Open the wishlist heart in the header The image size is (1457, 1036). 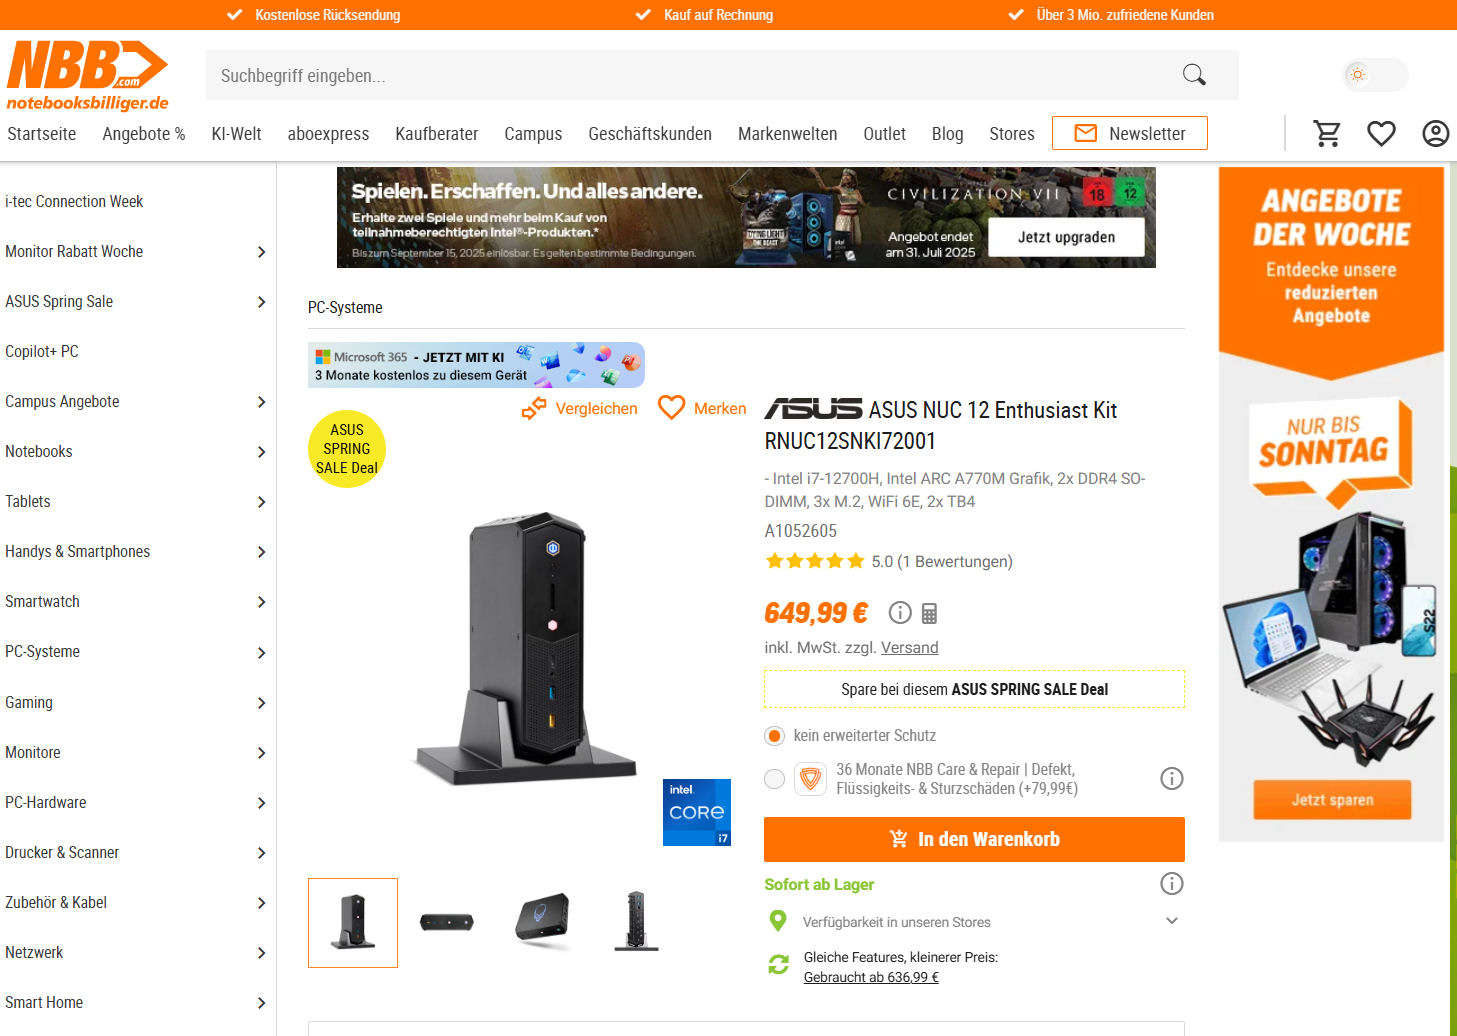point(1381,134)
